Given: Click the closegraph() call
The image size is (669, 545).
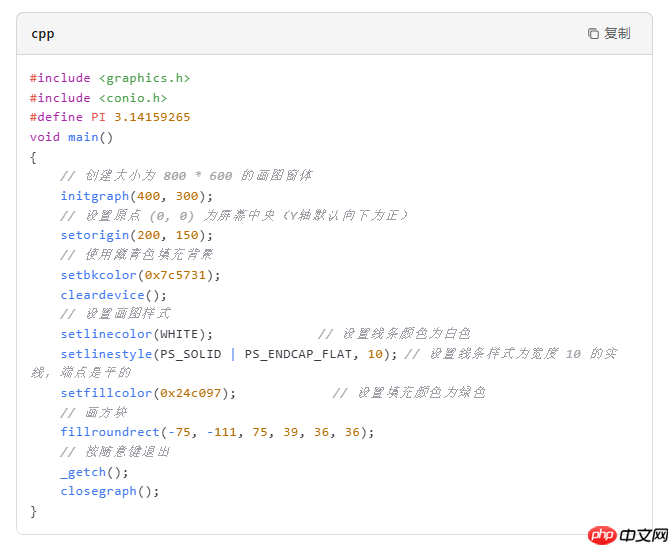Looking at the screenshot, I should (110, 491).
